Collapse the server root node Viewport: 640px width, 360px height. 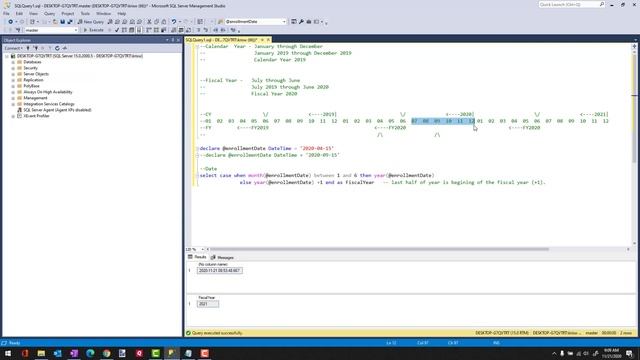point(7,56)
